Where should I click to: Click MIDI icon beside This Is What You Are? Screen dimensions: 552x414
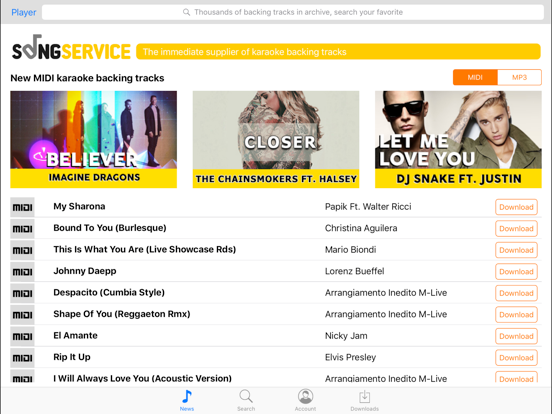[22, 250]
